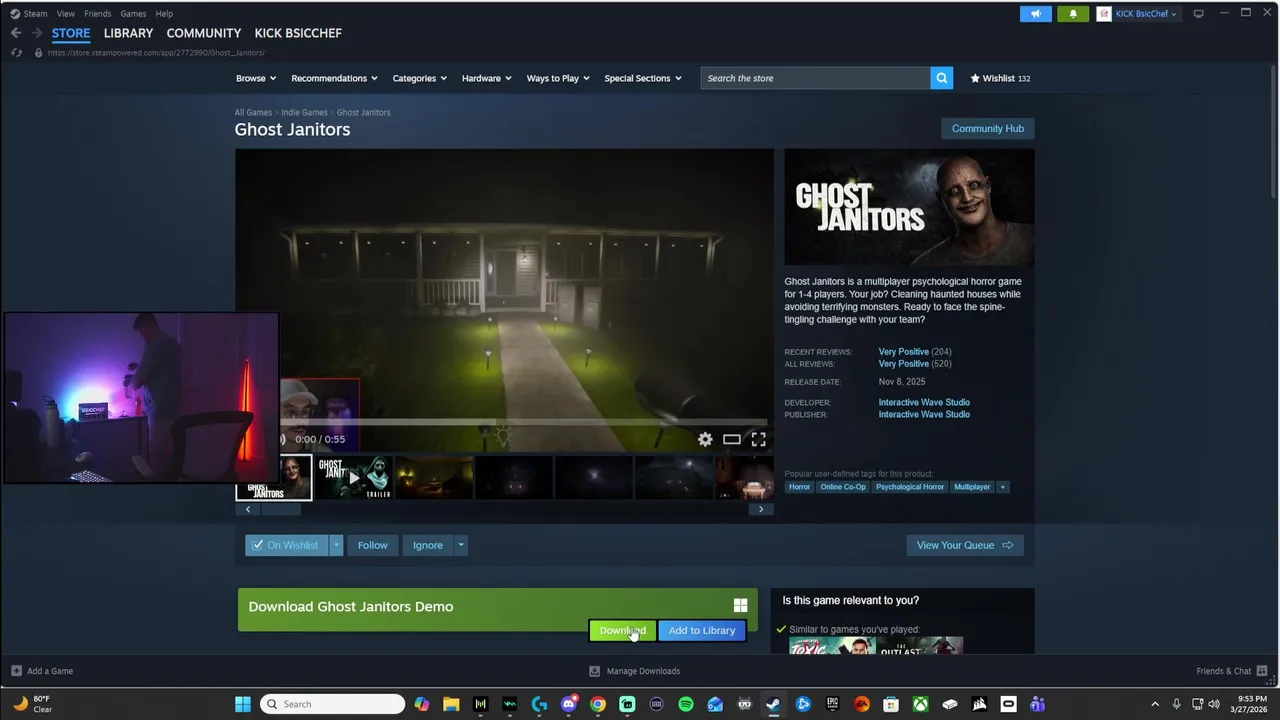Open the KICK BSICCHEF profile tab
Viewport: 1280px width, 720px height.
(298, 33)
